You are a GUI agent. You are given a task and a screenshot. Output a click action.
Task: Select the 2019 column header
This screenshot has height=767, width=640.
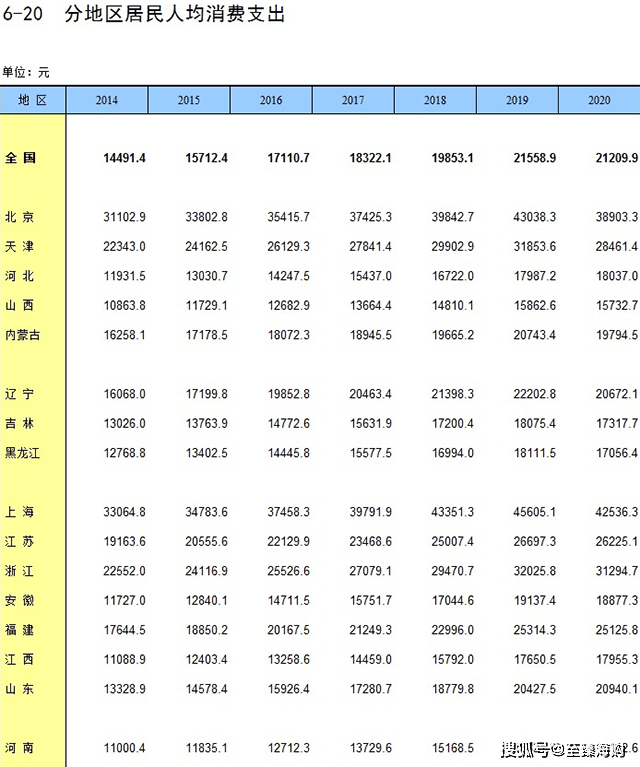pyautogui.click(x=517, y=100)
